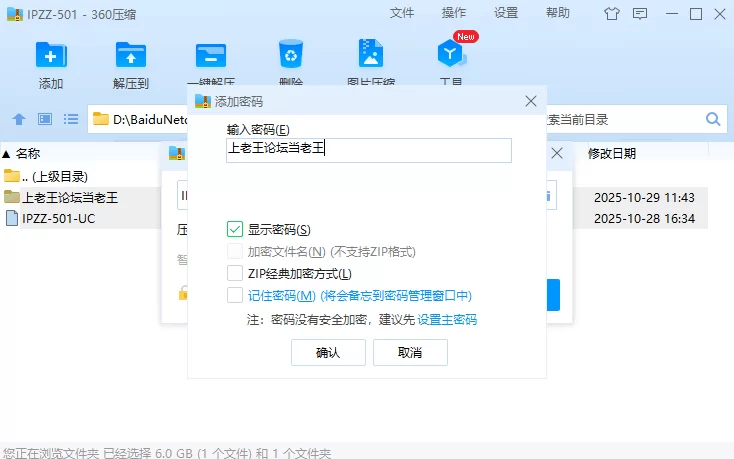Image resolution: width=734 pixels, height=459 pixels.
Task: Follow the 设置主密码 link
Action: click(x=447, y=320)
